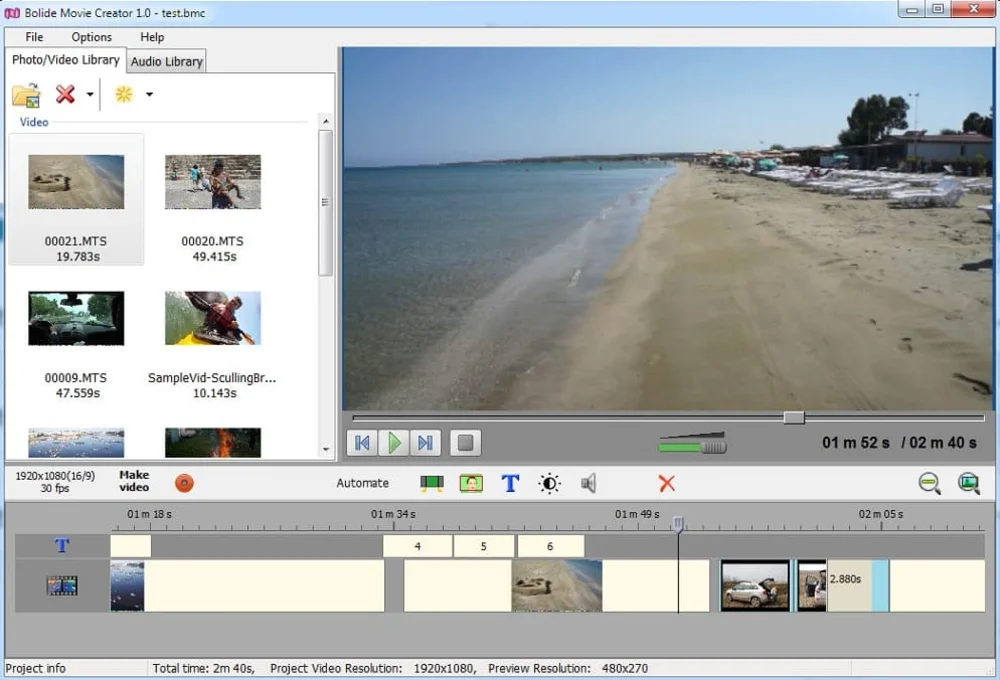Click the picture-in-picture overlay icon
1000x680 pixels.
[x=471, y=483]
